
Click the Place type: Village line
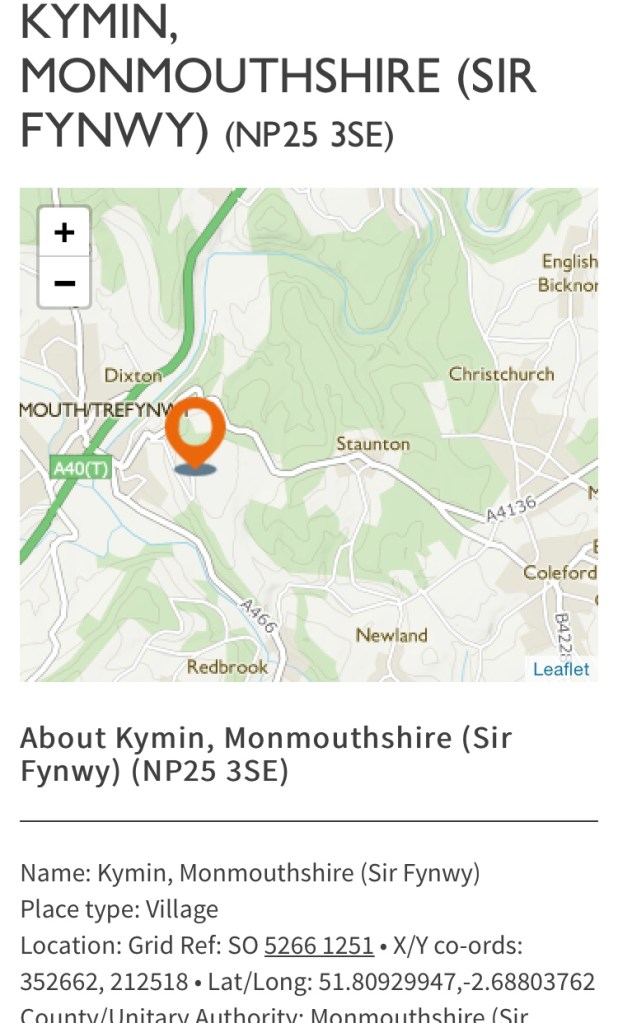(x=119, y=909)
